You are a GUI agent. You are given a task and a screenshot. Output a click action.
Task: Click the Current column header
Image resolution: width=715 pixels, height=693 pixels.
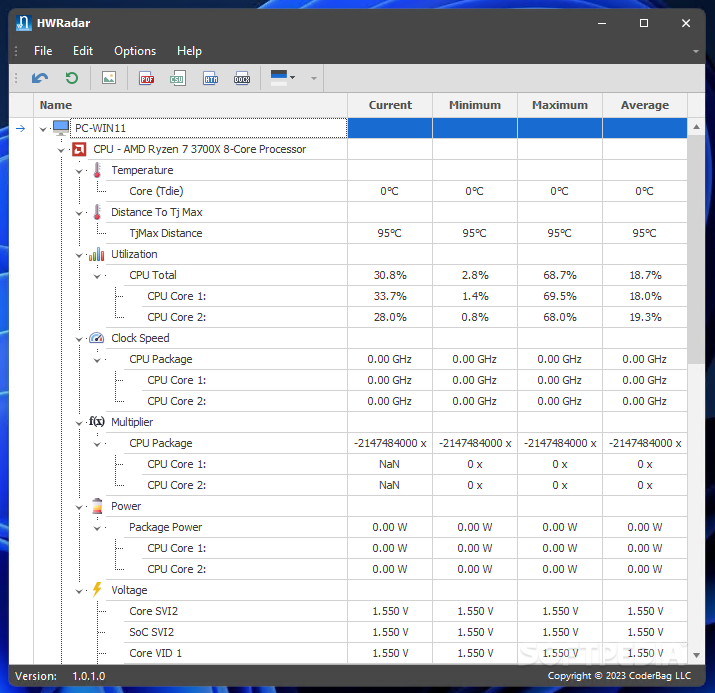point(390,105)
